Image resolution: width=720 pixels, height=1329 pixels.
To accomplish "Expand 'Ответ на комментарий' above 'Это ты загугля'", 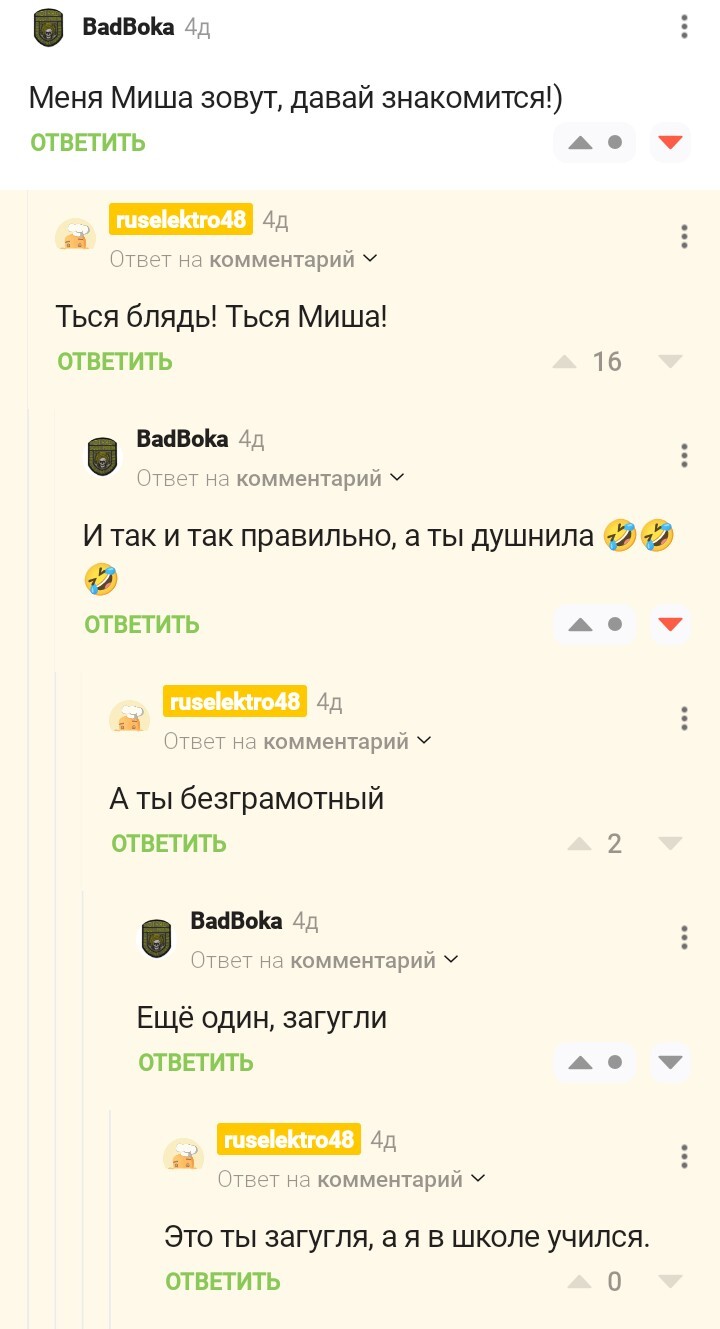I will pyautogui.click(x=352, y=1180).
